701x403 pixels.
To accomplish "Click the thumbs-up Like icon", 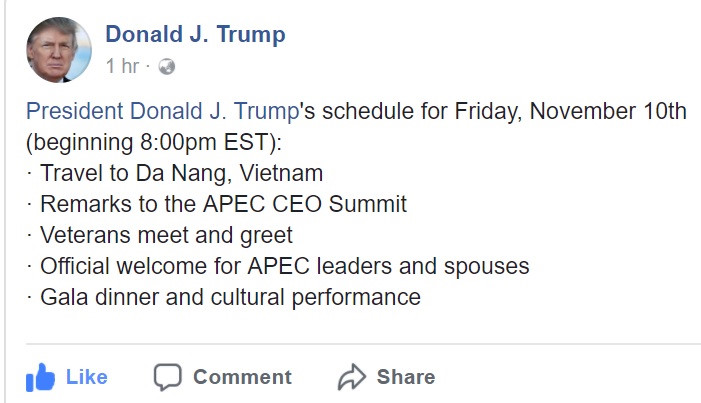I will pos(39,377).
